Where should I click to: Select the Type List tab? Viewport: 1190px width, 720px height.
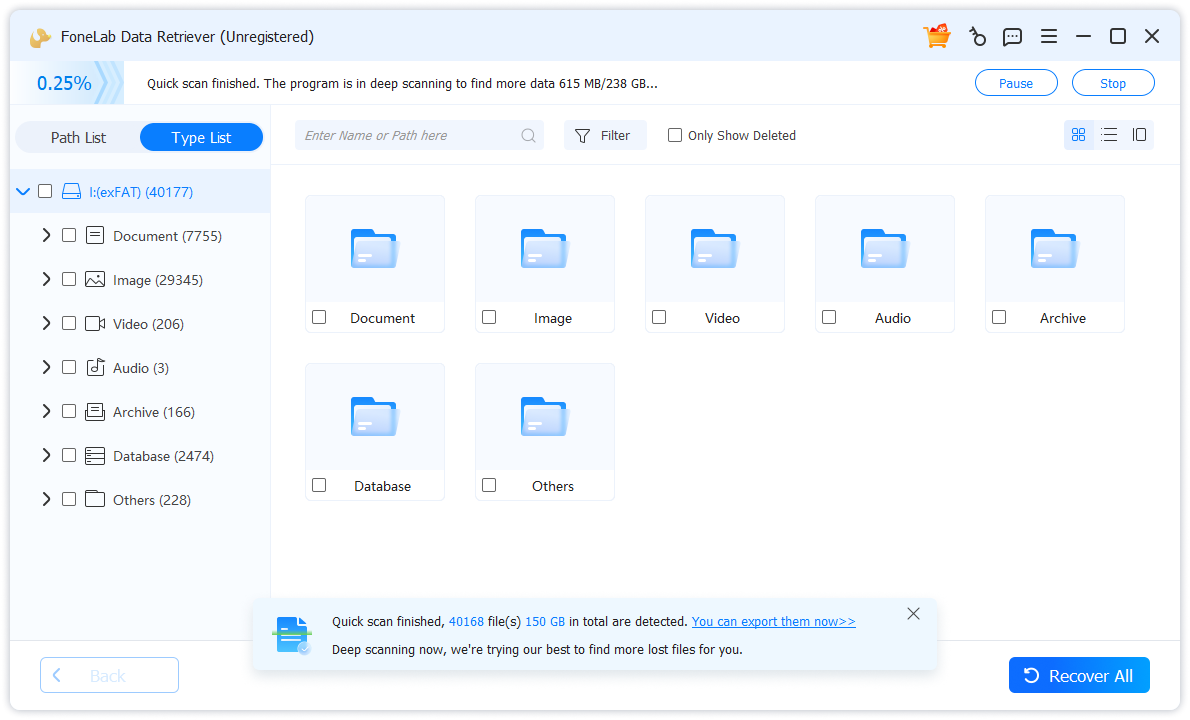tap(201, 136)
